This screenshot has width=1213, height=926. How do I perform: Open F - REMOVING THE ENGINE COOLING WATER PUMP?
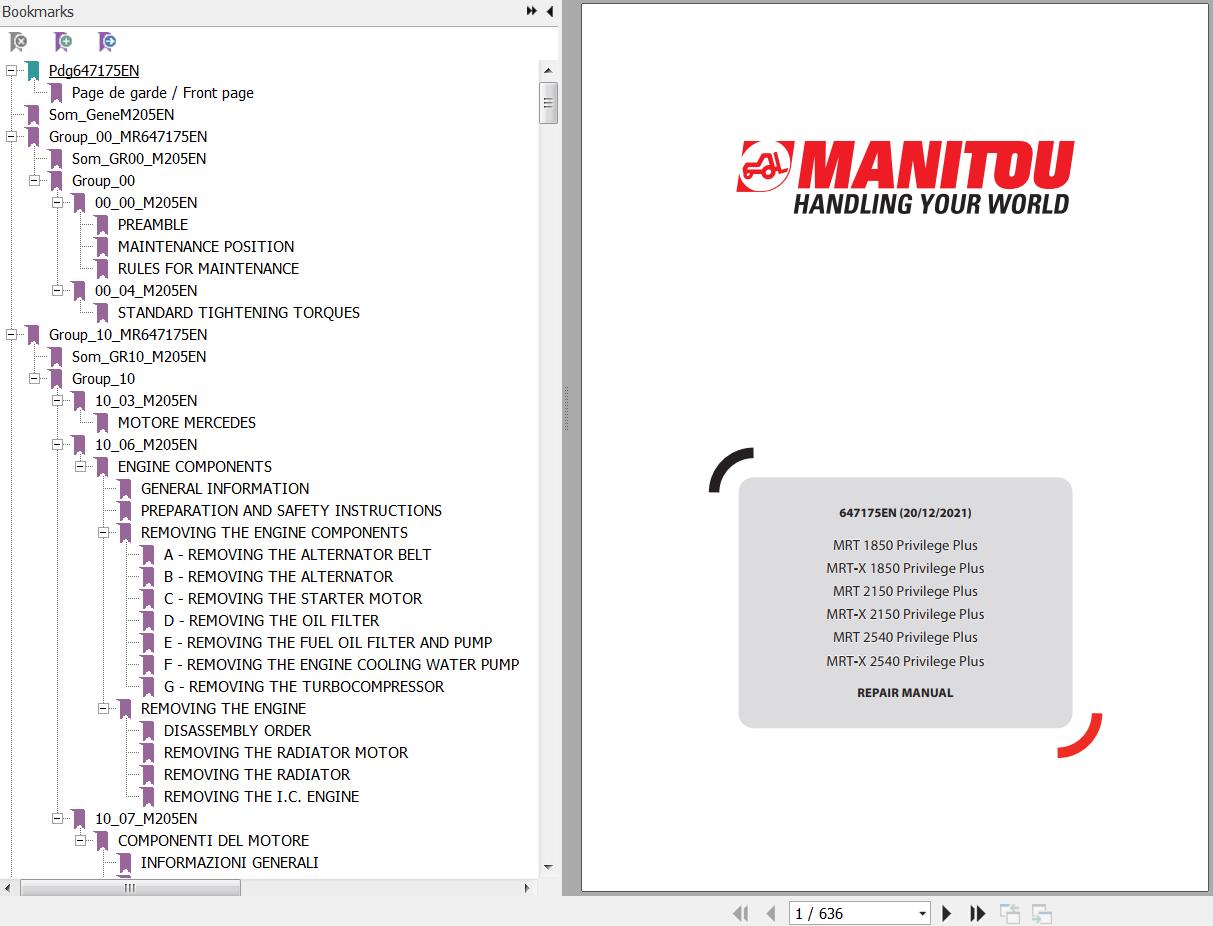click(x=342, y=665)
